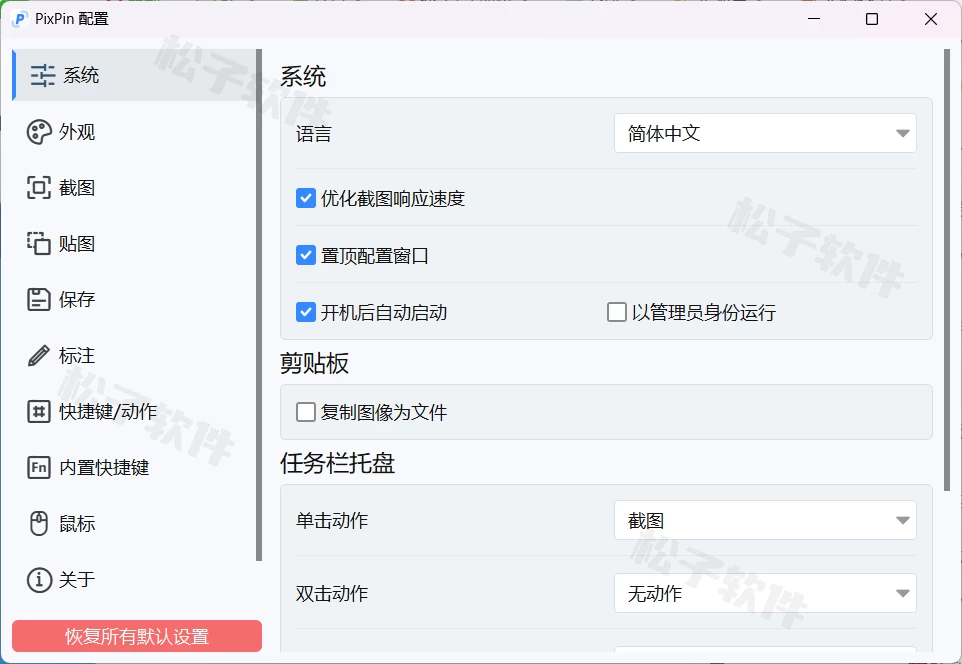Click the 内置快捷键 Fn icon
Image resolution: width=962 pixels, height=664 pixels.
click(x=39, y=468)
